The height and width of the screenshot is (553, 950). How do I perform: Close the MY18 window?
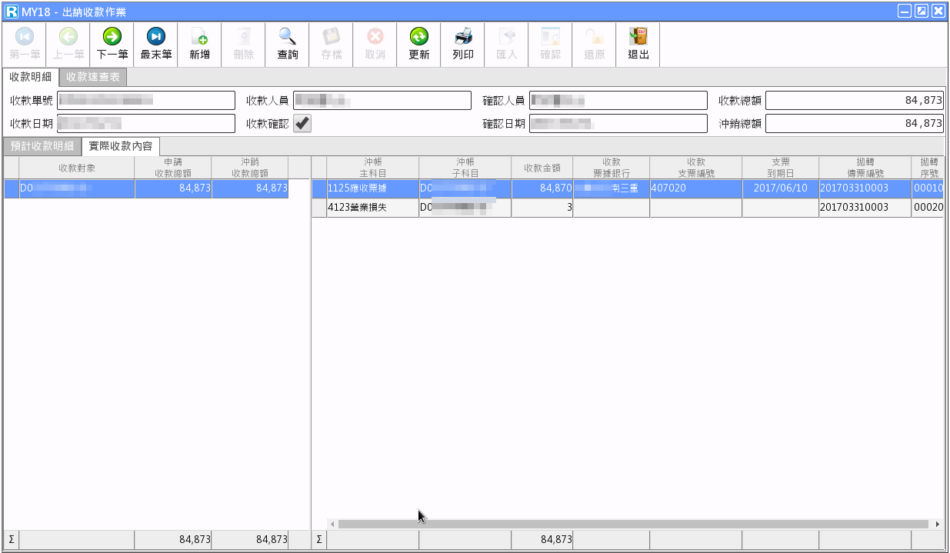(x=938, y=11)
